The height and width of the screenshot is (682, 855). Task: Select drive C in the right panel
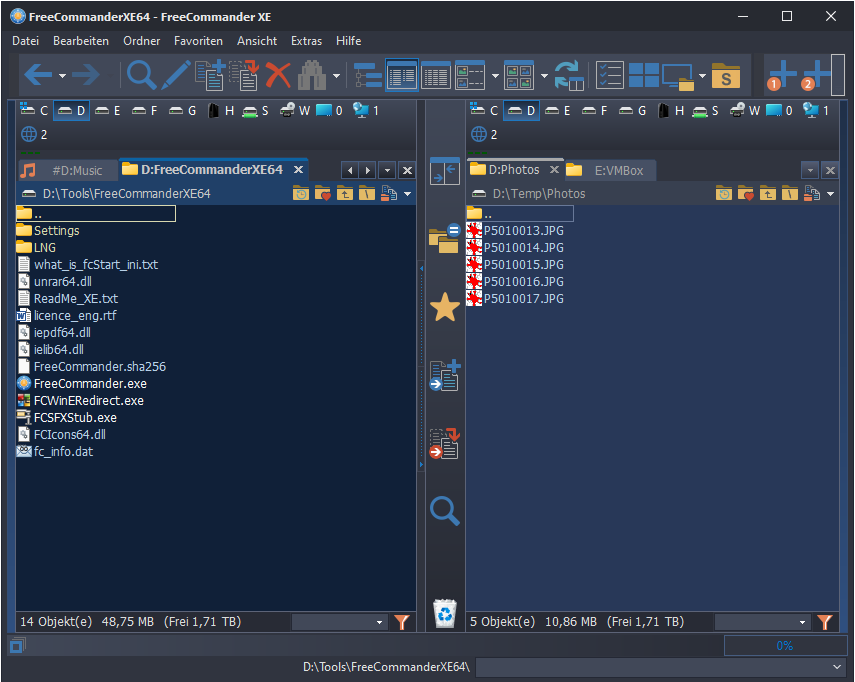(x=485, y=111)
